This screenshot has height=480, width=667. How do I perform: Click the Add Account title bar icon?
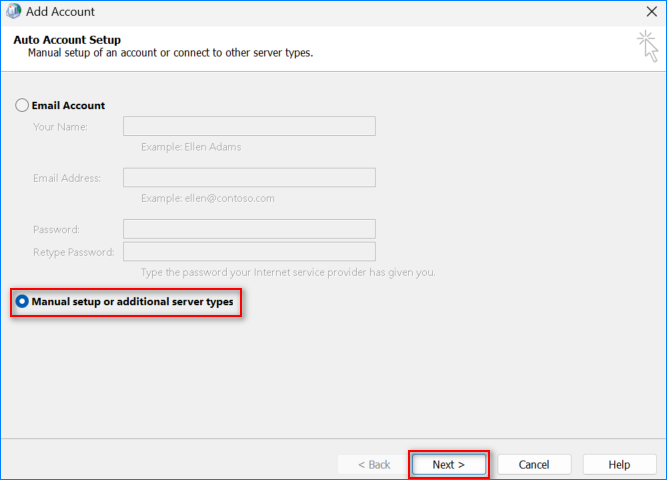click(15, 12)
